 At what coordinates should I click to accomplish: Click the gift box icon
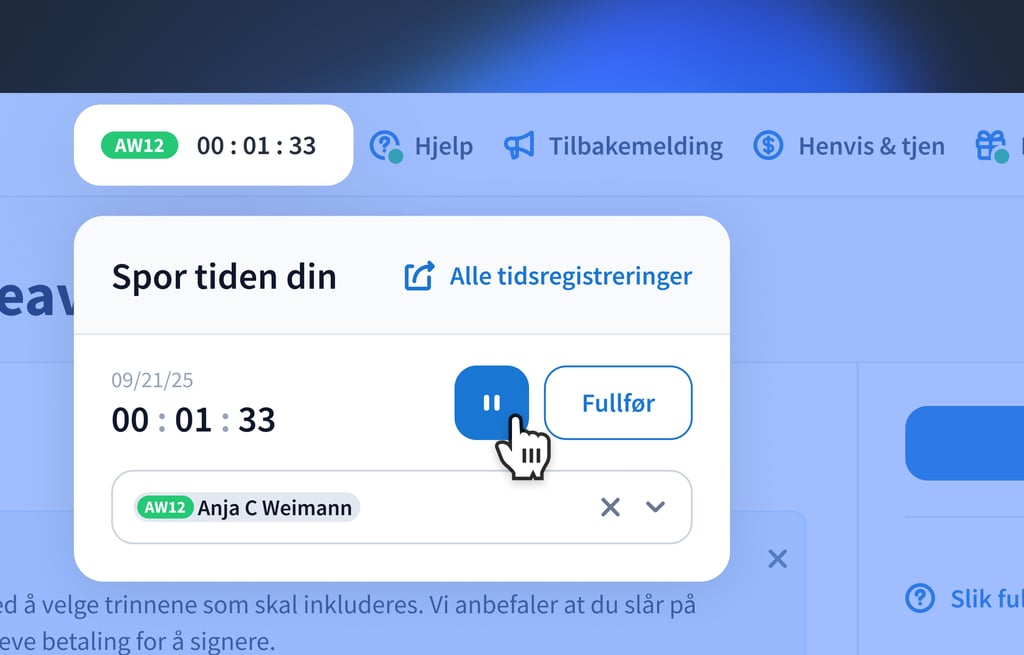pyautogui.click(x=991, y=146)
